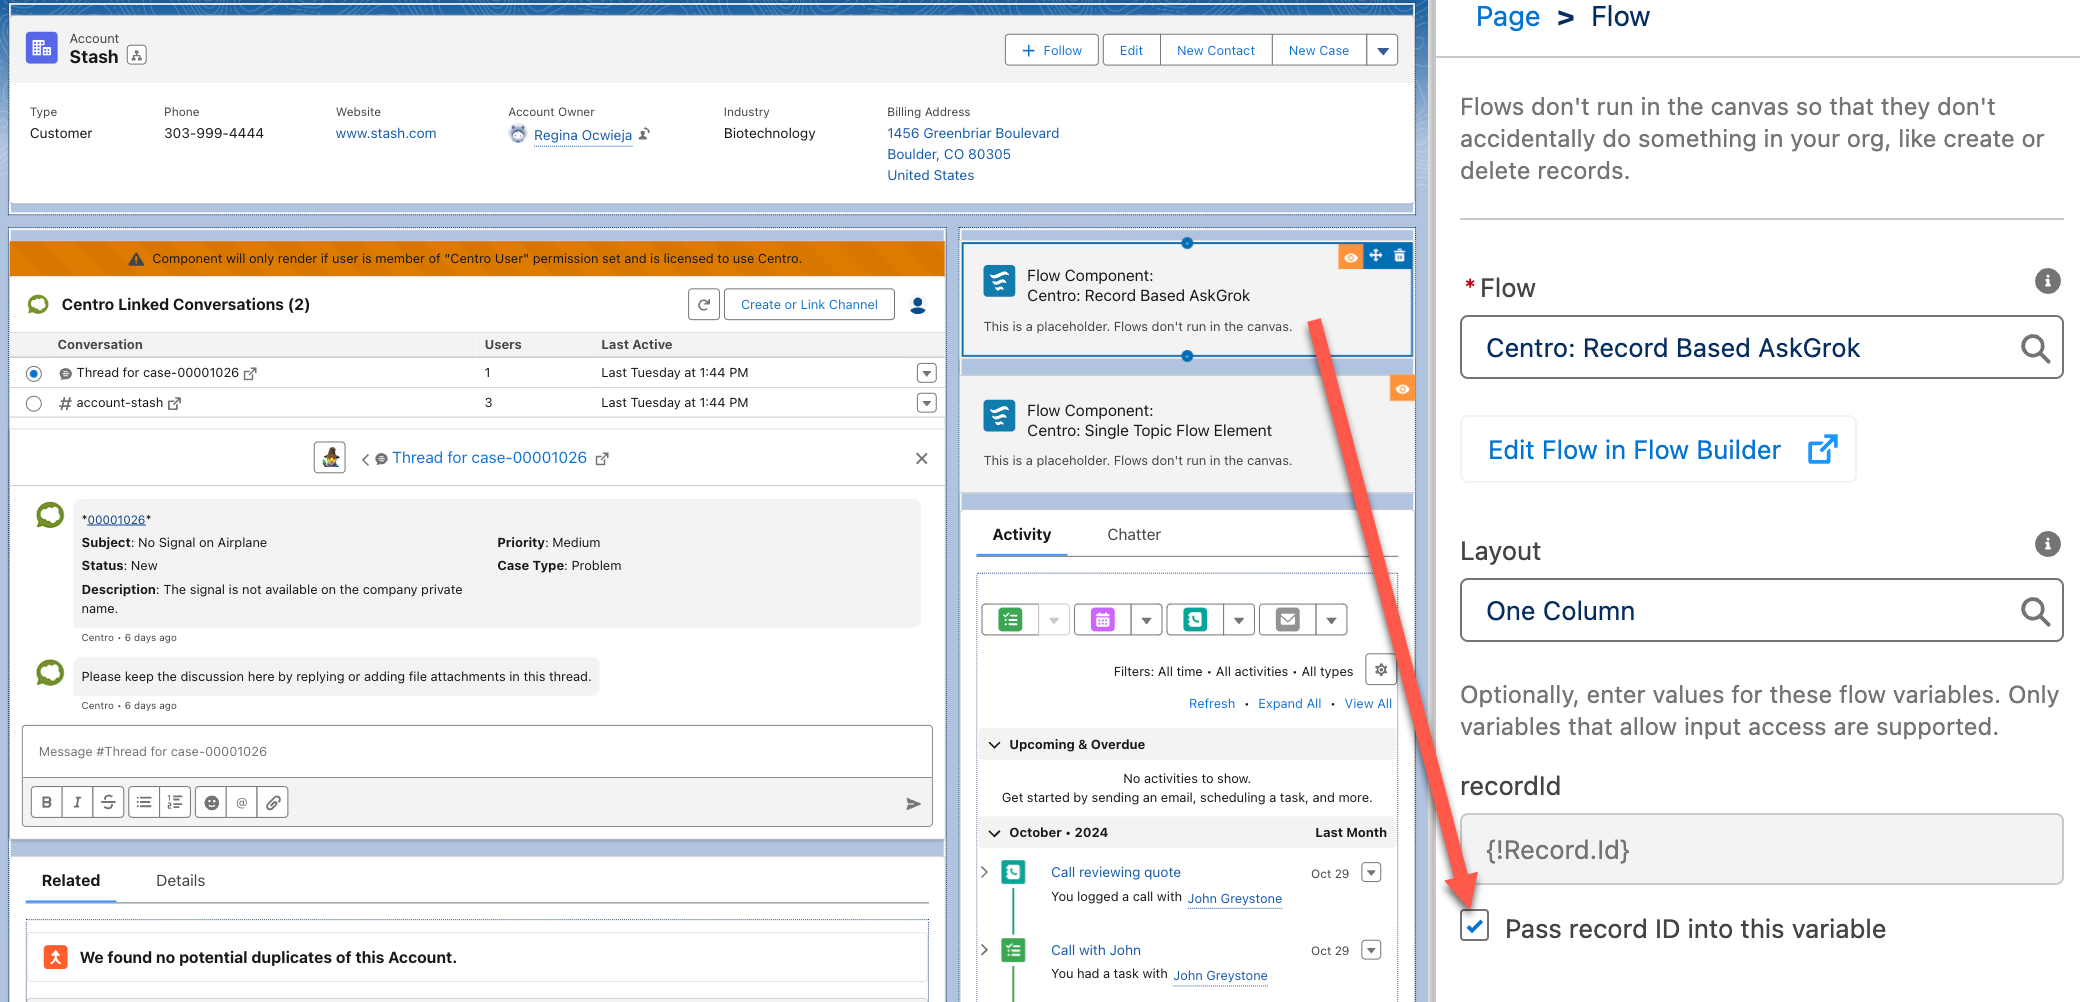Open external link icon for account-stash row

175,403
